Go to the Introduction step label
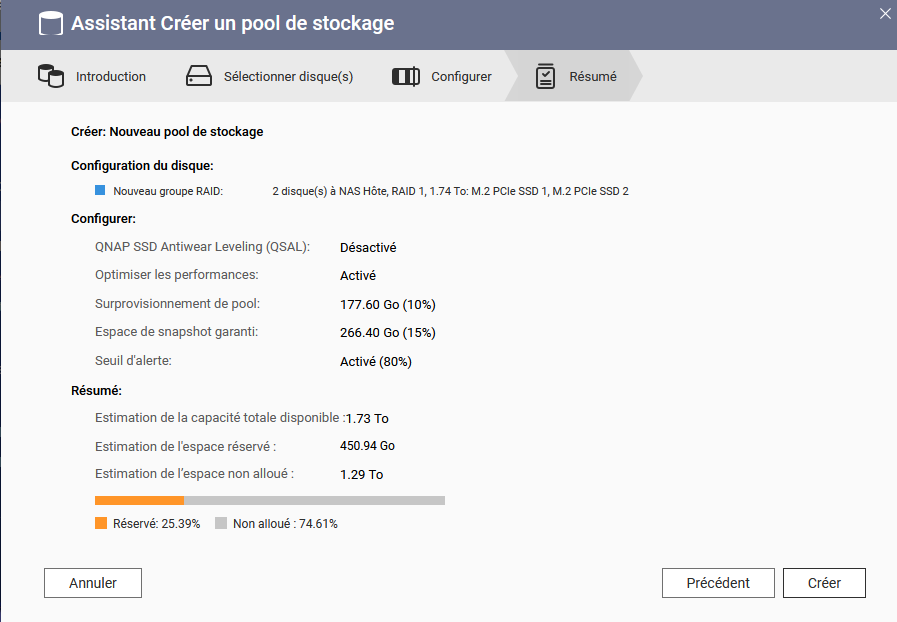The width and height of the screenshot is (897, 622). pos(111,76)
